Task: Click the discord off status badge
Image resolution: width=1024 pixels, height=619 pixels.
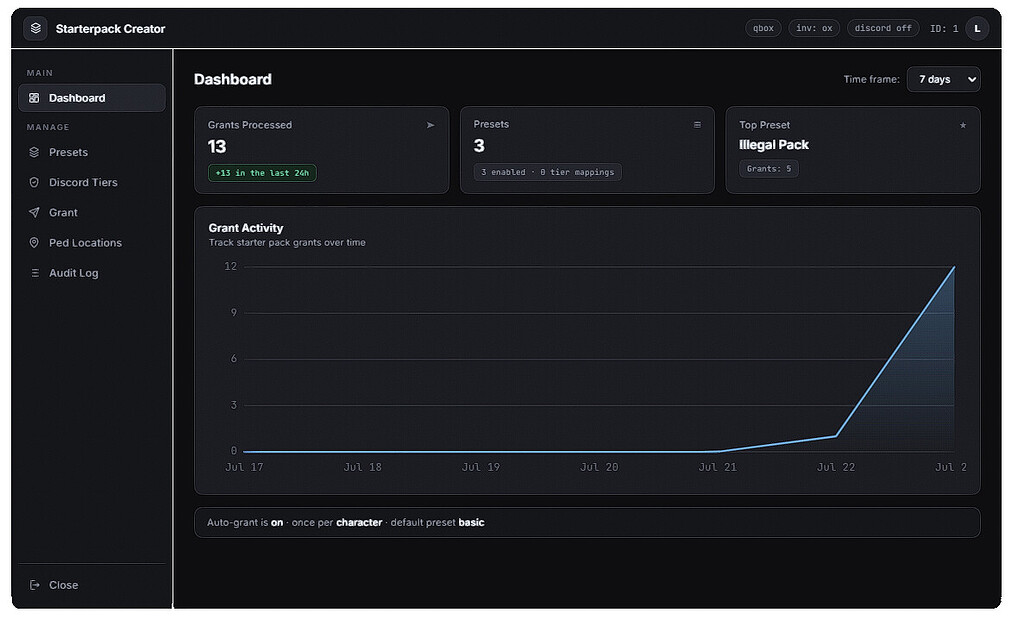Action: coord(882,28)
